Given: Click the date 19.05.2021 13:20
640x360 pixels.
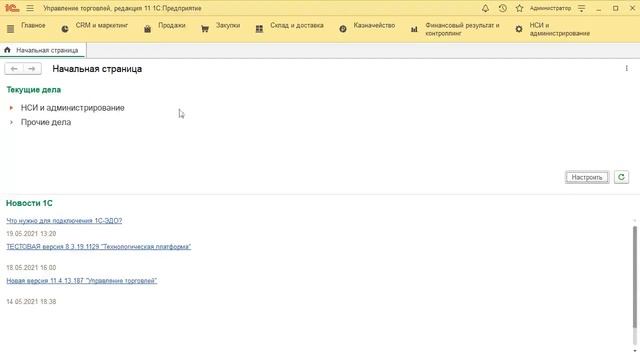Looking at the screenshot, I should click(31, 233).
